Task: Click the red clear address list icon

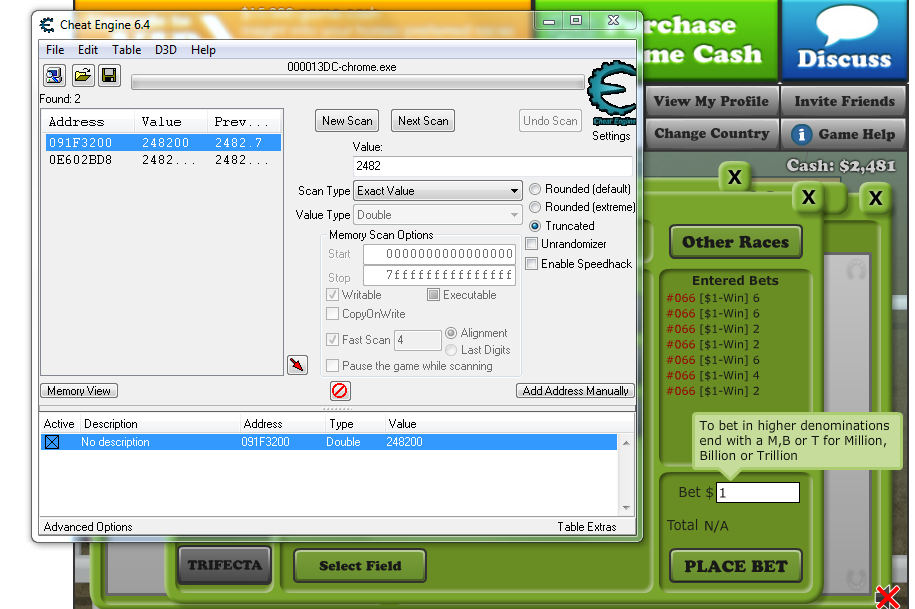Action: click(340, 390)
